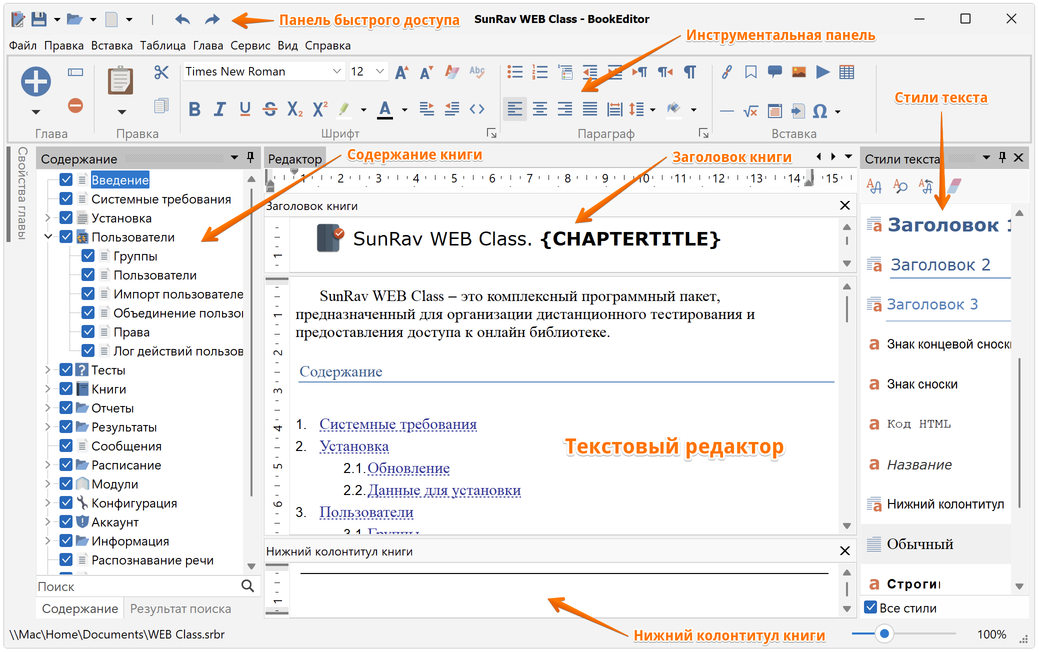This screenshot has width=1039, height=652.
Task: Align the paragraph to the right
Action: pyautogui.click(x=565, y=109)
